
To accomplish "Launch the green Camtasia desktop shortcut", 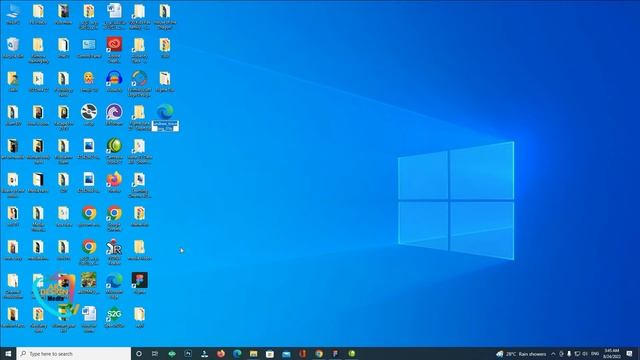I will click(x=114, y=151).
